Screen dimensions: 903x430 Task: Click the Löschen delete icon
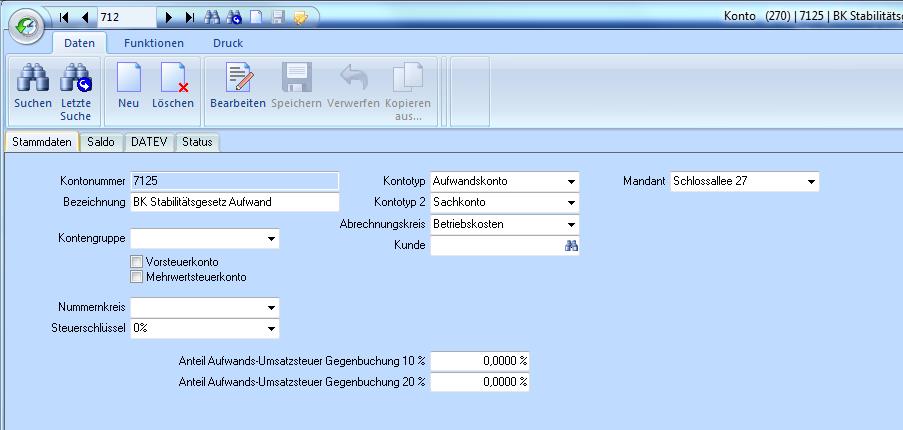coord(173,80)
